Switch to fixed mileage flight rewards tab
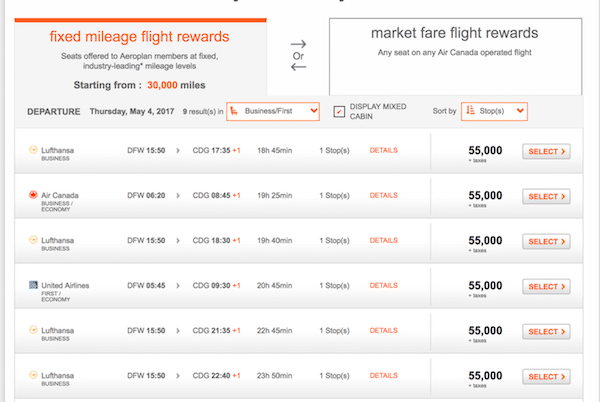 pos(140,57)
